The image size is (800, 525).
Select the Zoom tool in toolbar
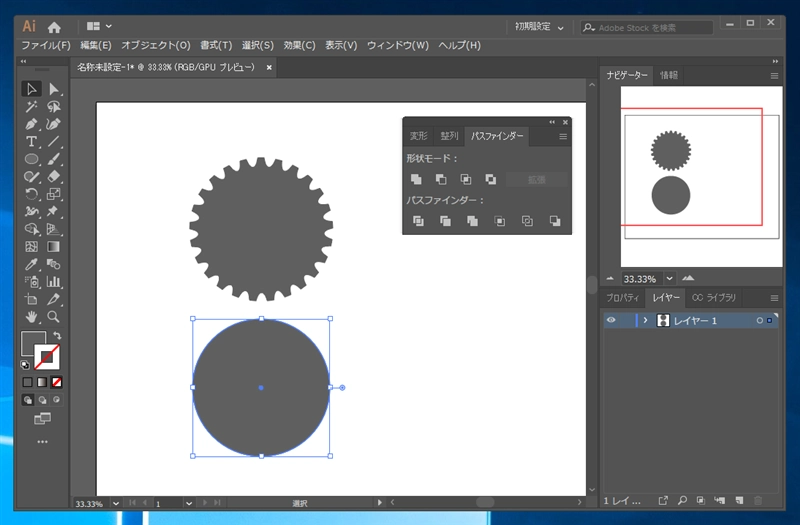coord(54,317)
